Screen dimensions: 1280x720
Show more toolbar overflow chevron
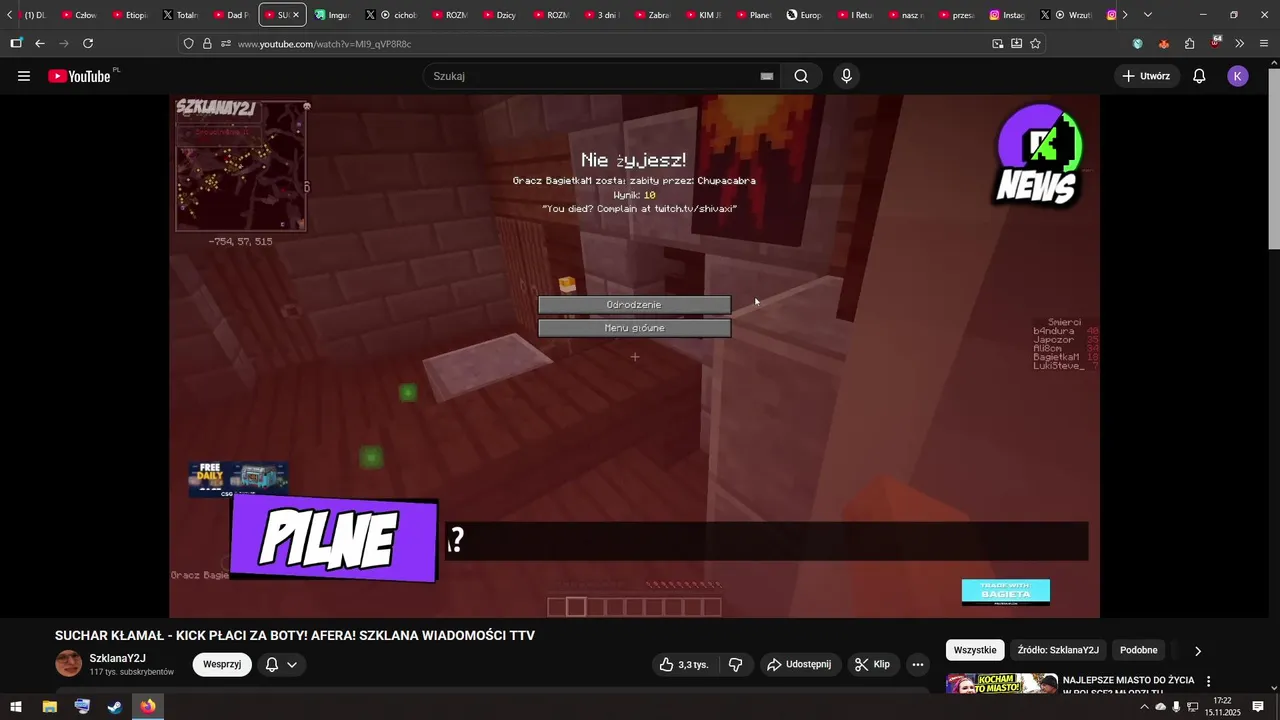click(x=1240, y=43)
